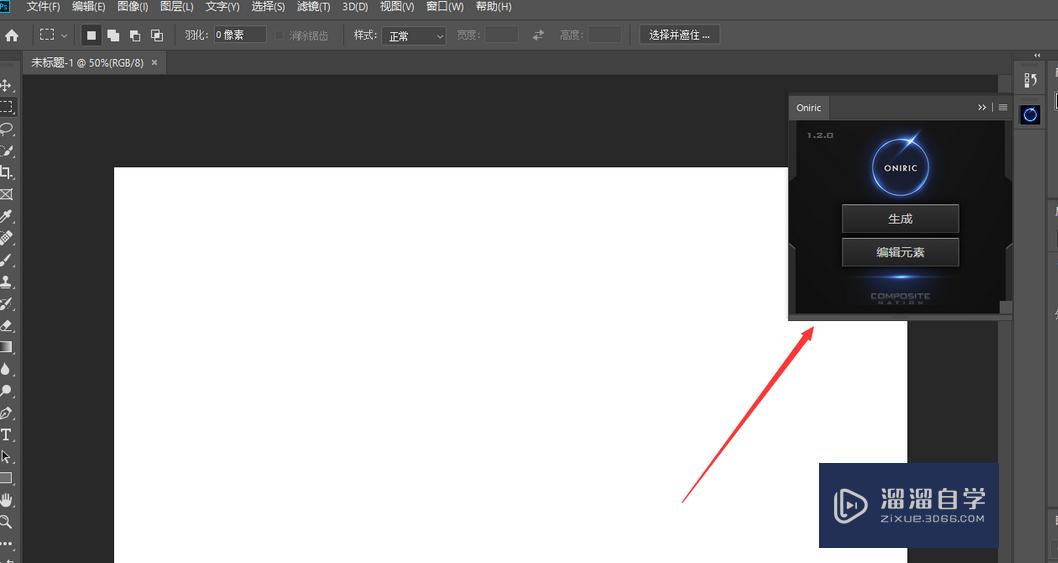Open the 编辑(E) menu

(88, 7)
